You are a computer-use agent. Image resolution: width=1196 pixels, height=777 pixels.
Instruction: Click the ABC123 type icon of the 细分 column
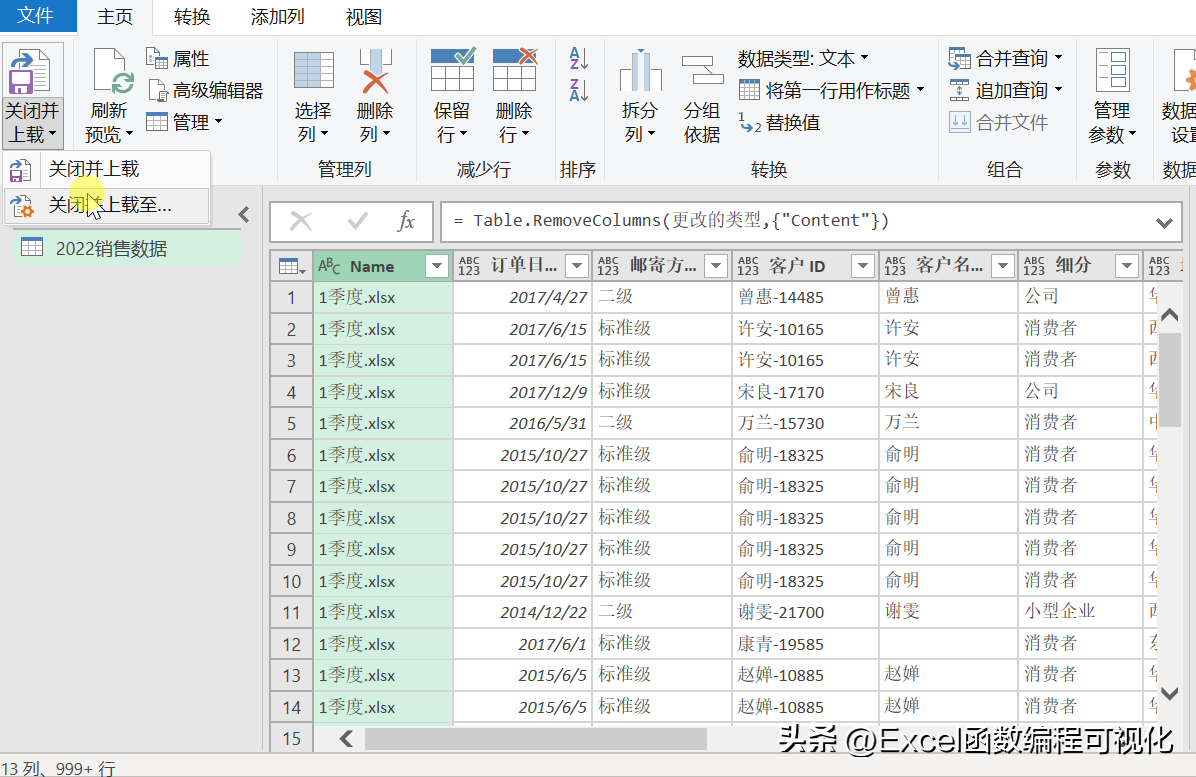tap(1034, 265)
